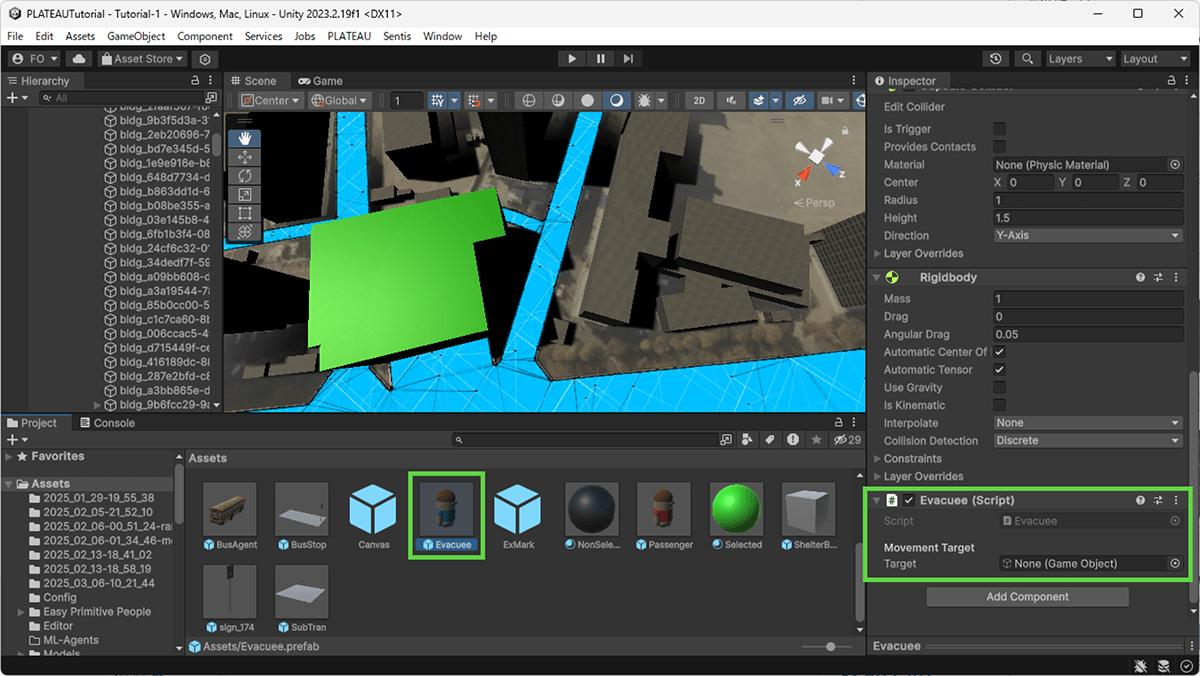Switch to the Console tab

106,423
